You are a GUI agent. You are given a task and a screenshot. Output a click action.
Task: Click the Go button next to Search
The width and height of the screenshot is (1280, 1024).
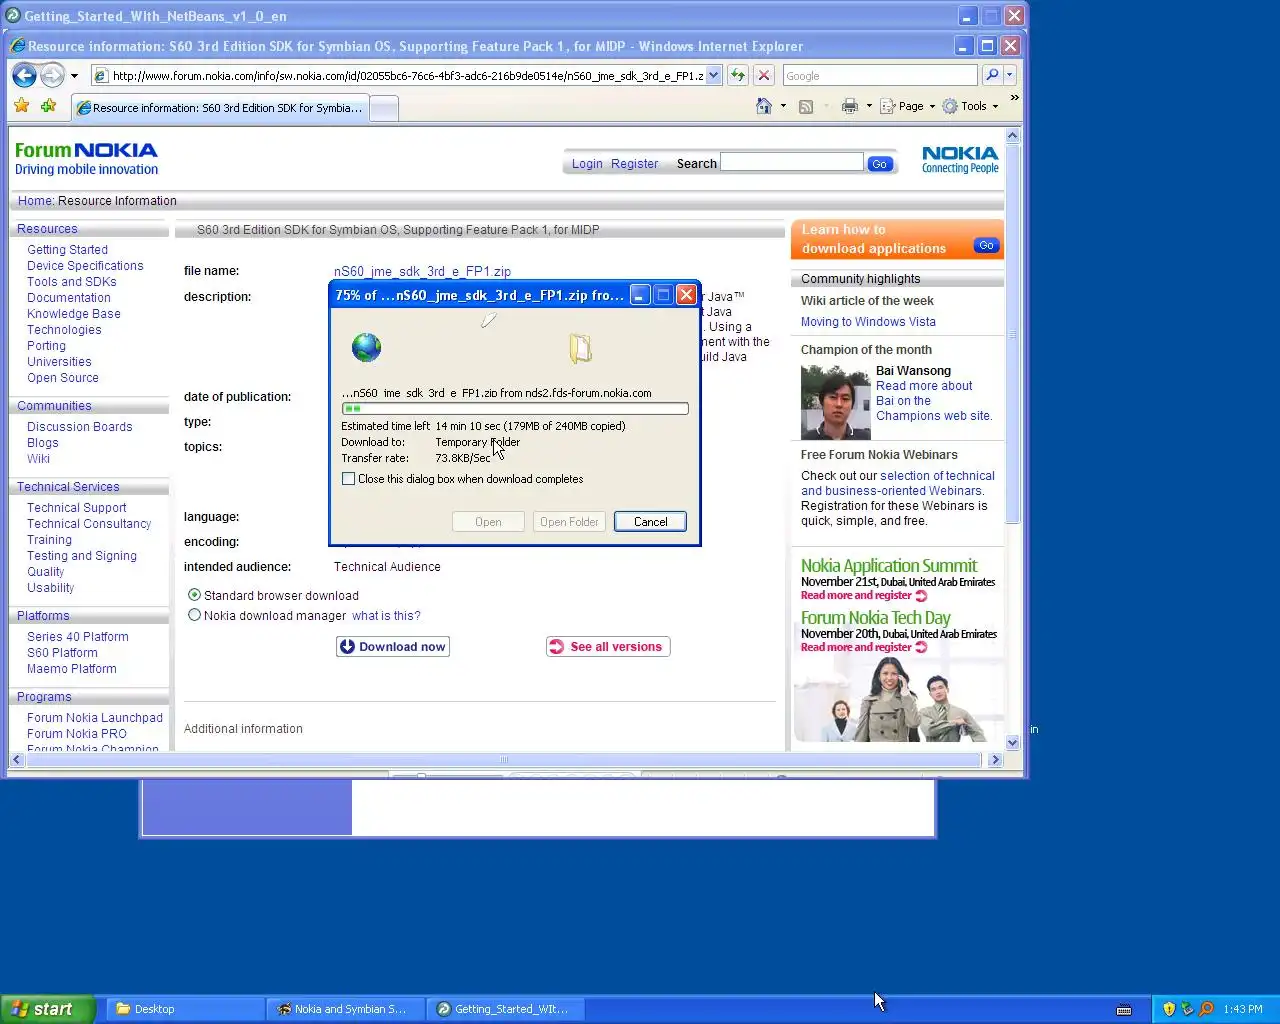click(880, 164)
